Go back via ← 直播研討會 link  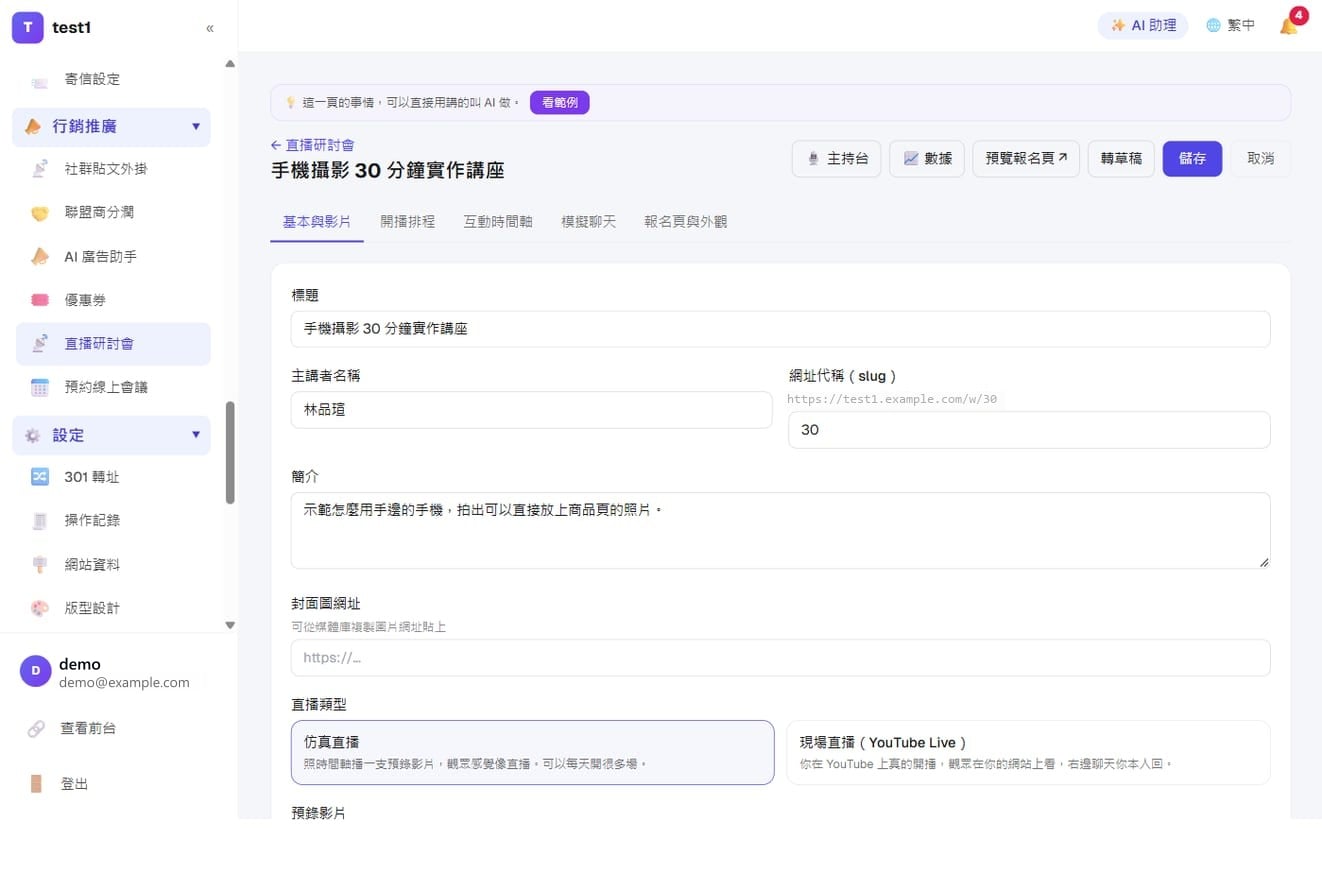(x=312, y=145)
